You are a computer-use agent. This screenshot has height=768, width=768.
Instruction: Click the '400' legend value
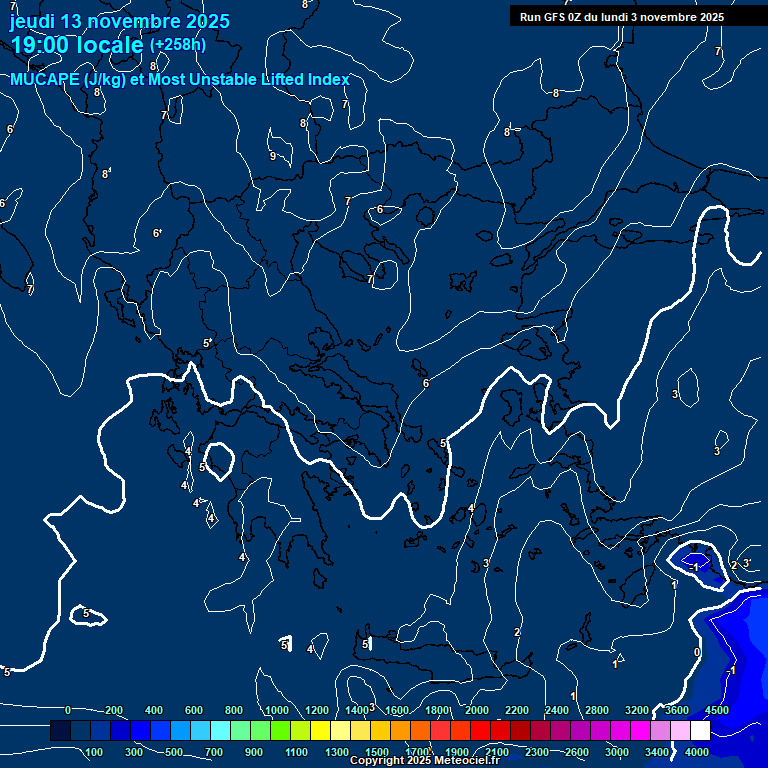(x=154, y=710)
